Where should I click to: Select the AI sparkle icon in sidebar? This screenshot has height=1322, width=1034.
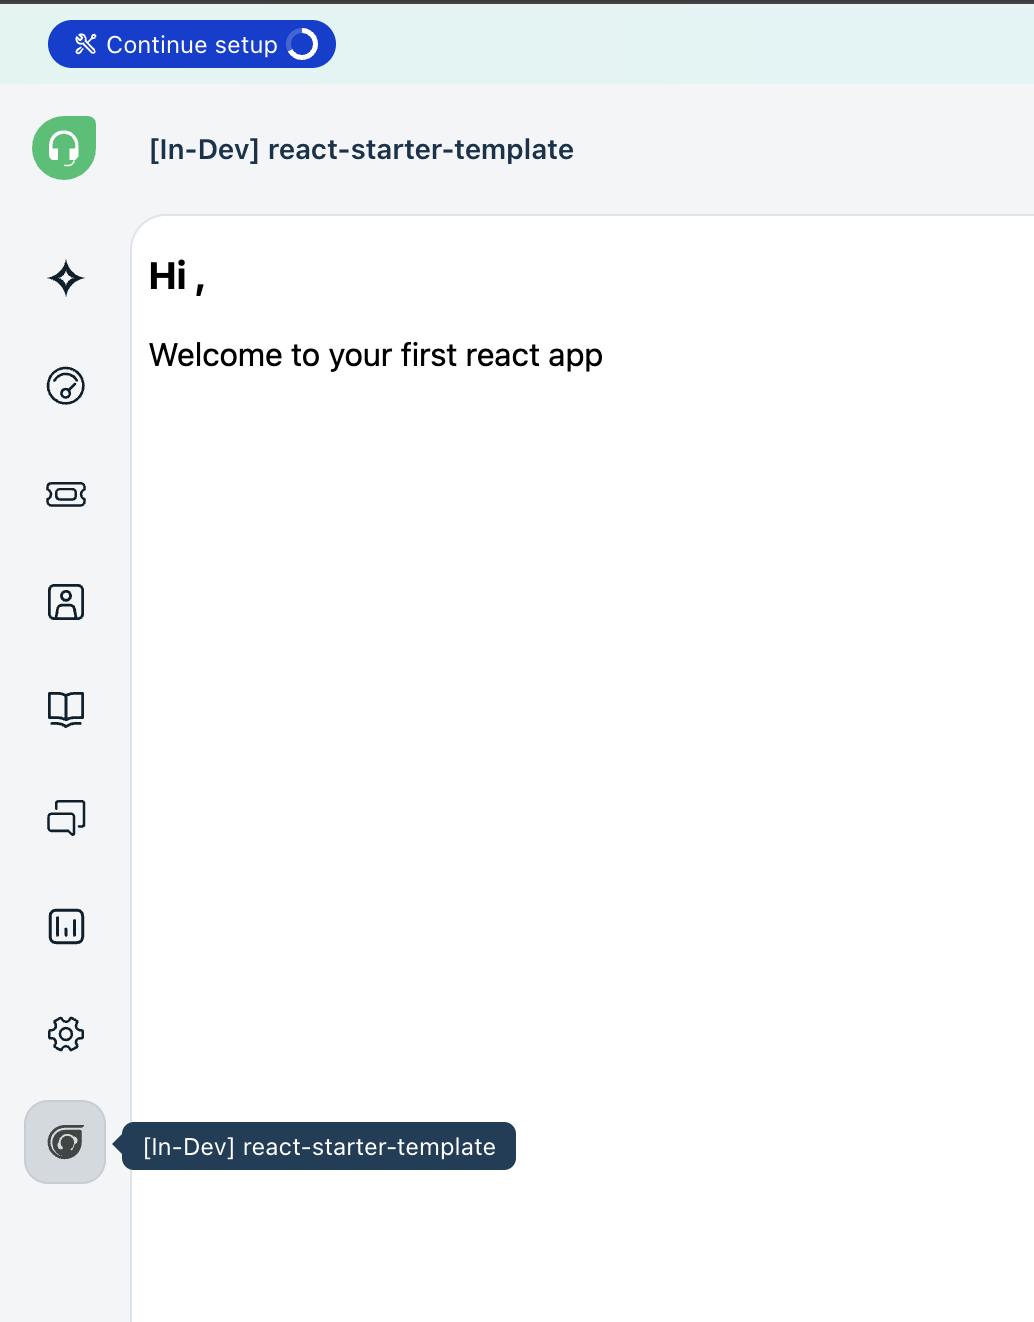pos(65,279)
